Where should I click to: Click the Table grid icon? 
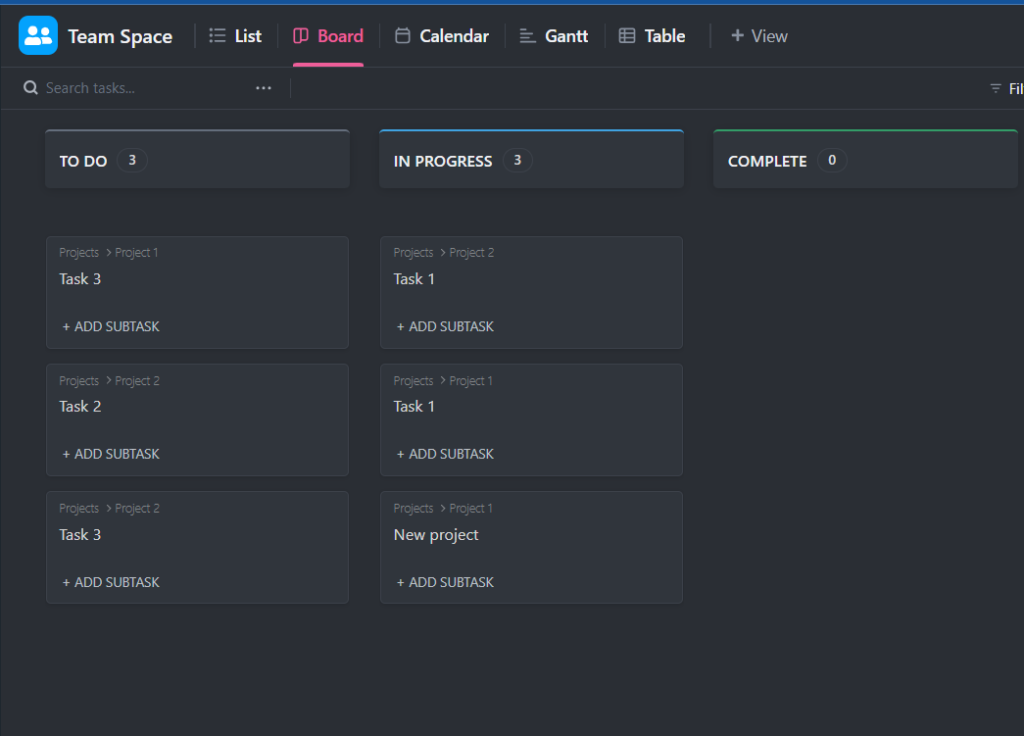point(625,35)
